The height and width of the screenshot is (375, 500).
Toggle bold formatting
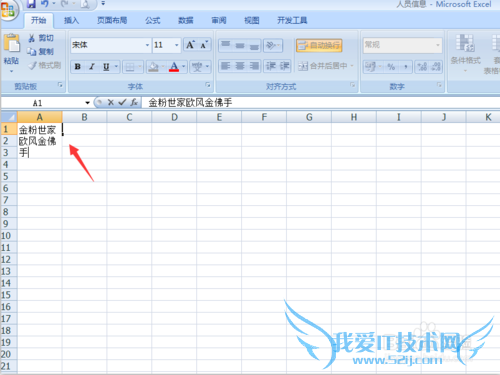[77, 67]
